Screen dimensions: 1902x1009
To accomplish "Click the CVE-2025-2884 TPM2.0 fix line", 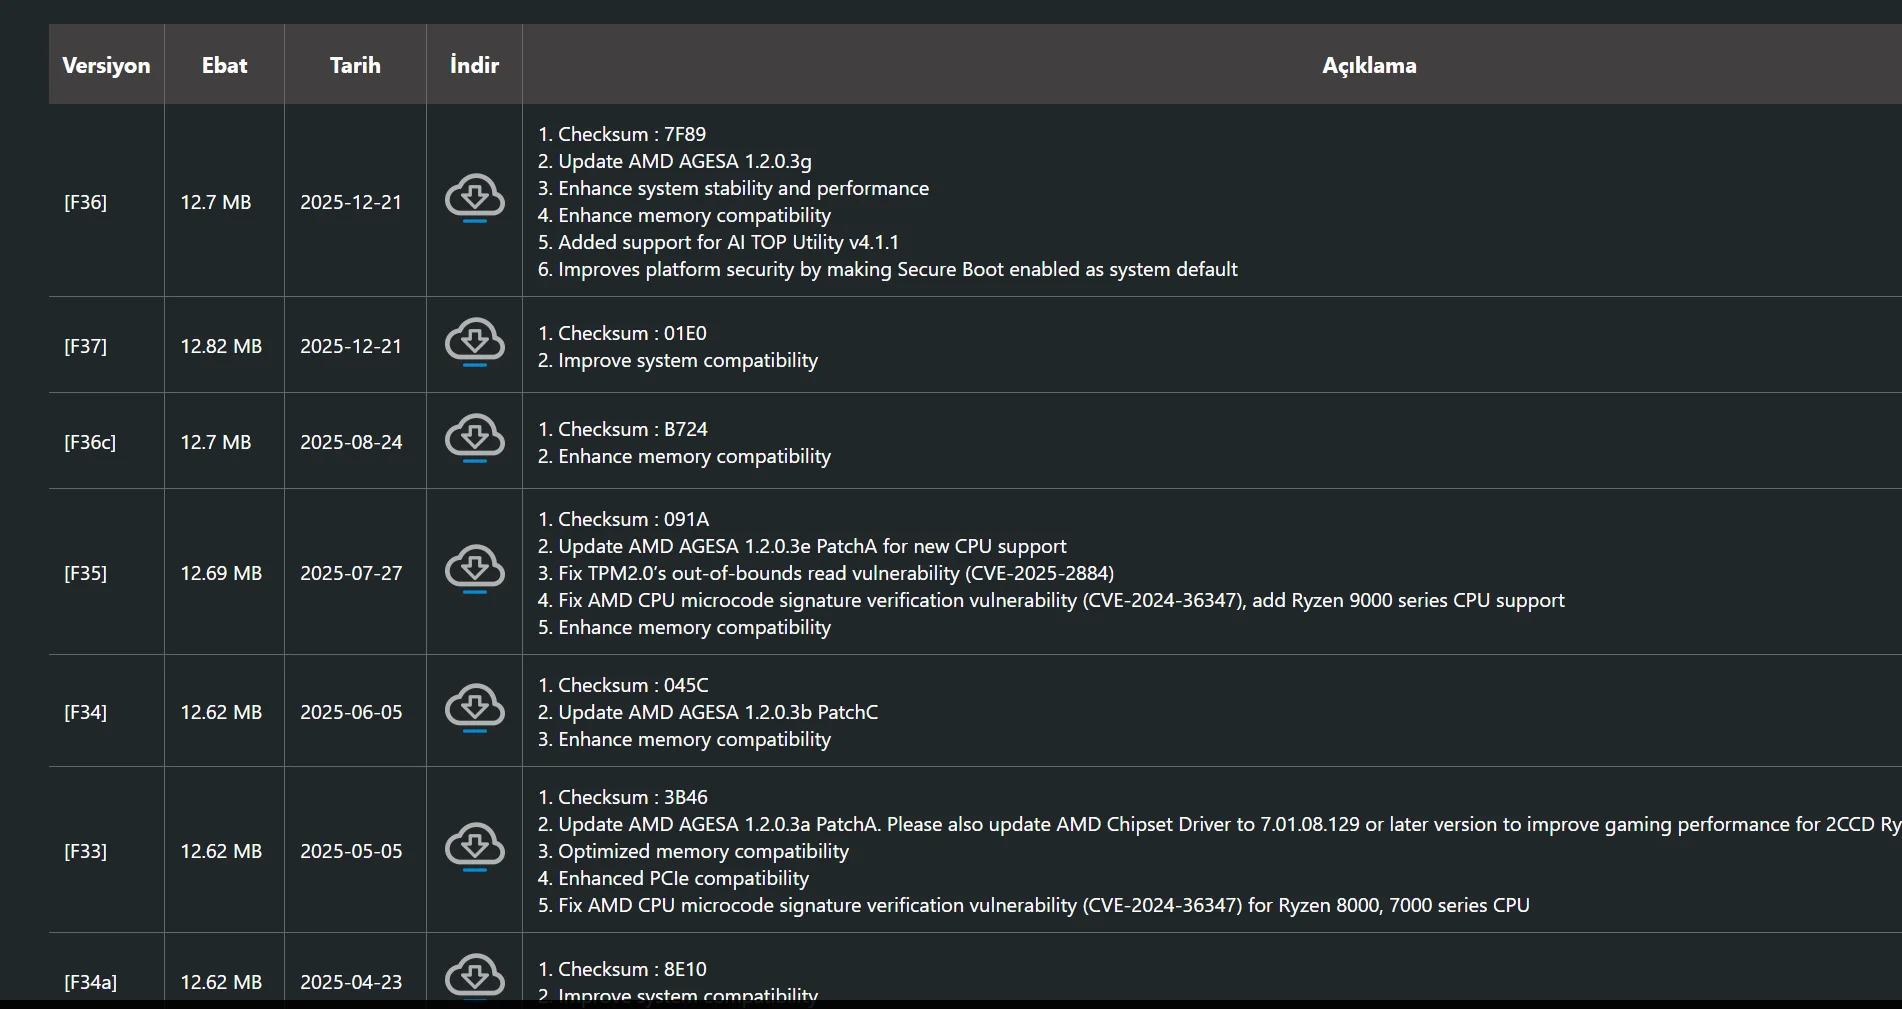I will [x=825, y=573].
